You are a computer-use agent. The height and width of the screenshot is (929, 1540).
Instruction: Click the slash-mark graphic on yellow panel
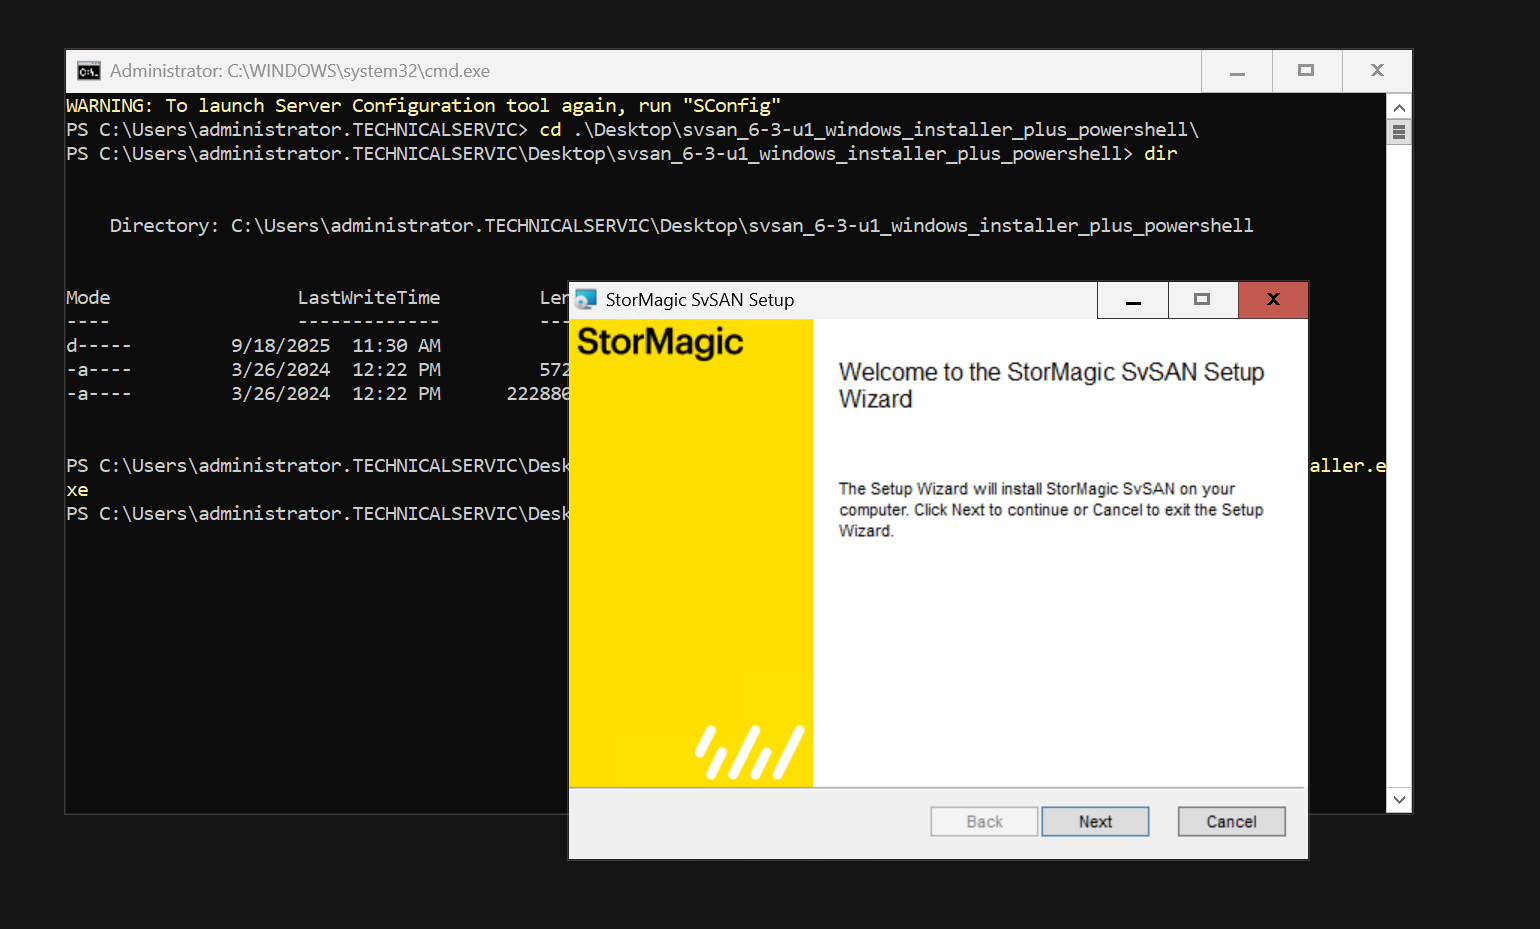(x=750, y=752)
